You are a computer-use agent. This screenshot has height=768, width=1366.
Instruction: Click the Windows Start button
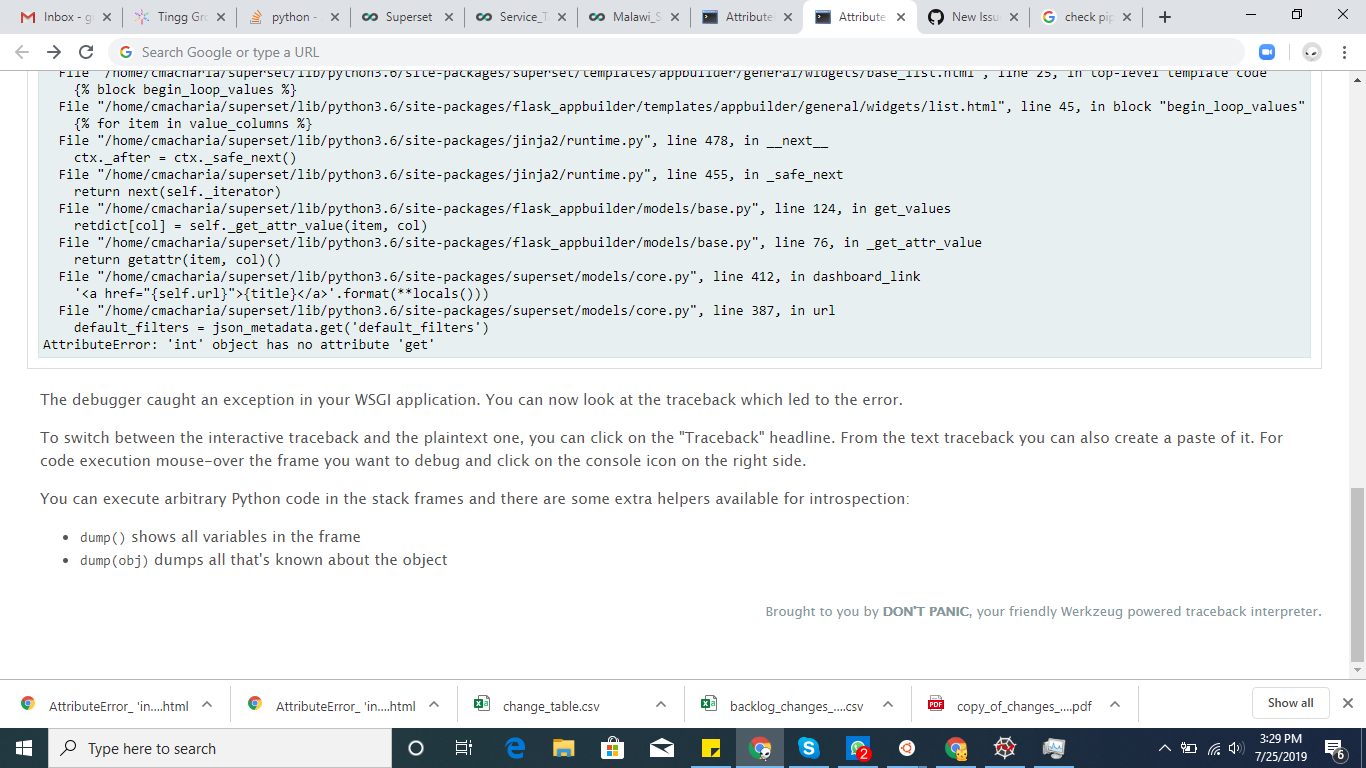click(x=21, y=747)
